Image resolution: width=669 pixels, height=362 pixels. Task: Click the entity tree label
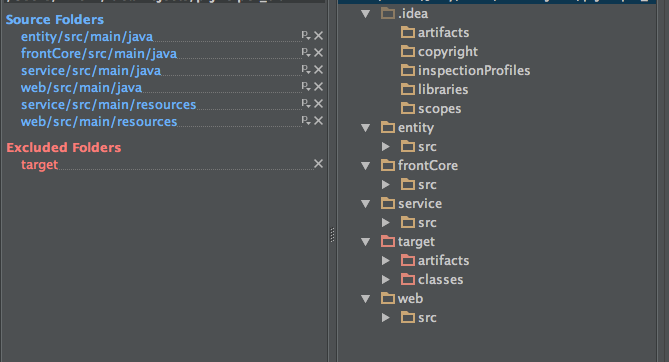click(x=416, y=128)
